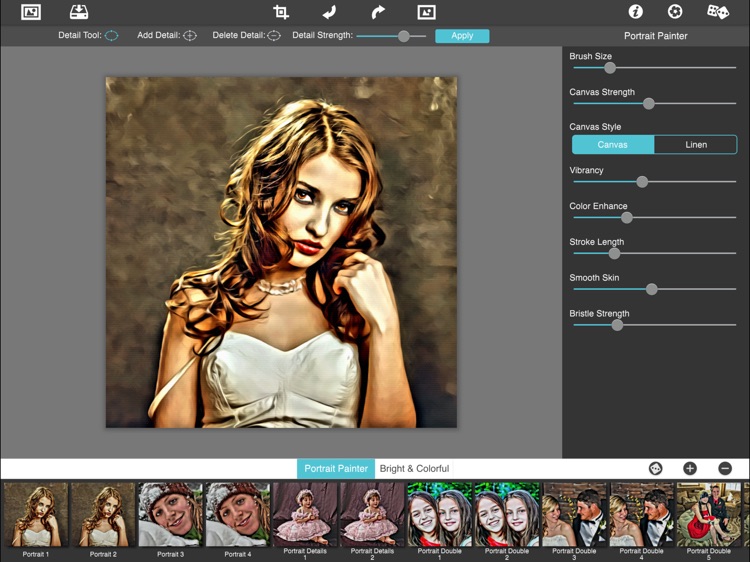Show original image with the compare icon
The image size is (750, 562).
click(x=426, y=12)
